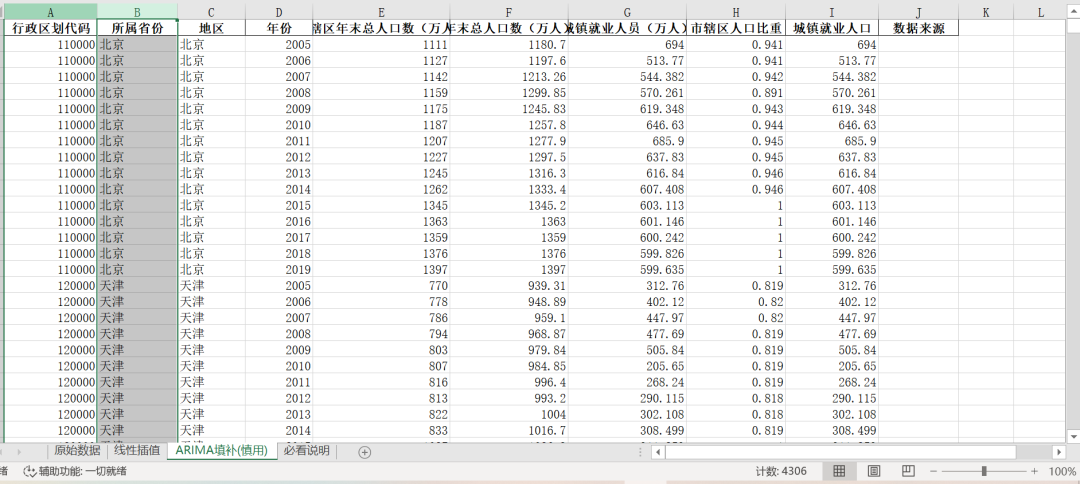Open 辅助功能: 一切就绪 accessibility status
Viewport: 1080px width, 484px height.
[x=74, y=472]
